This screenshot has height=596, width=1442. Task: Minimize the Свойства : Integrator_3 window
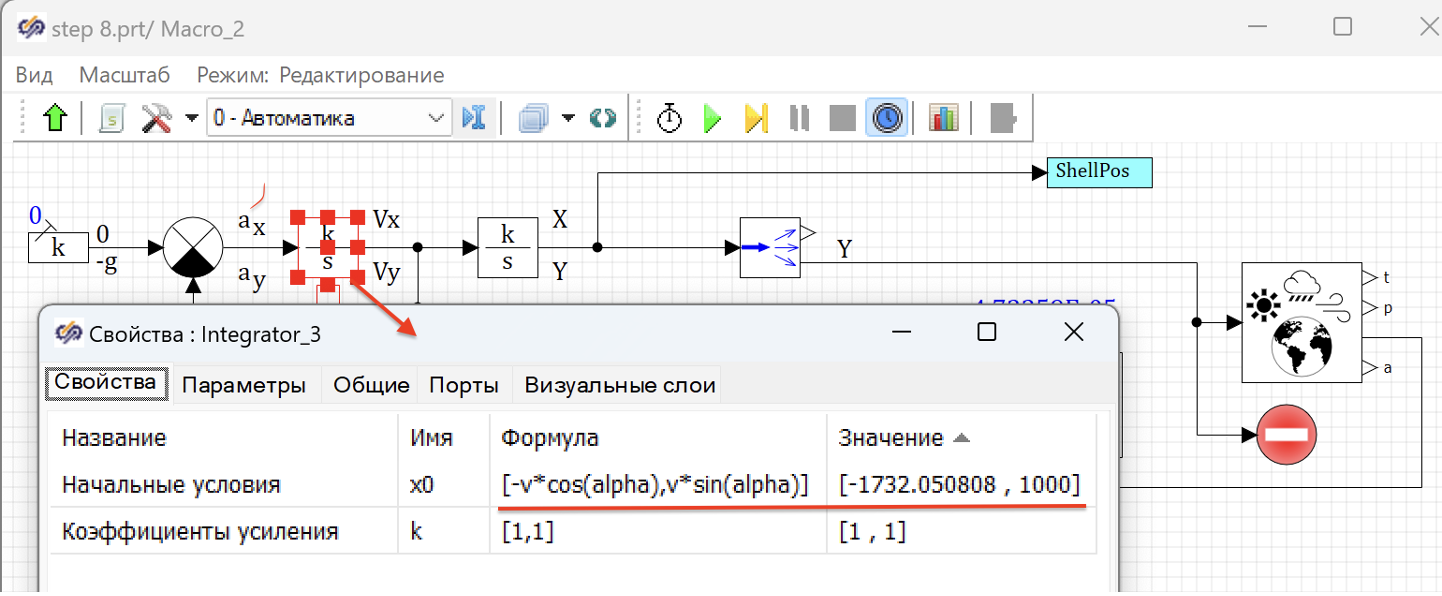pos(902,332)
